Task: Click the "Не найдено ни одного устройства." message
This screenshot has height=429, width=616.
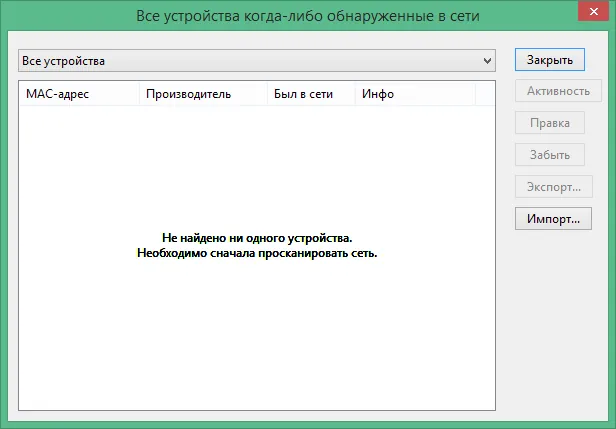Action: (257, 238)
